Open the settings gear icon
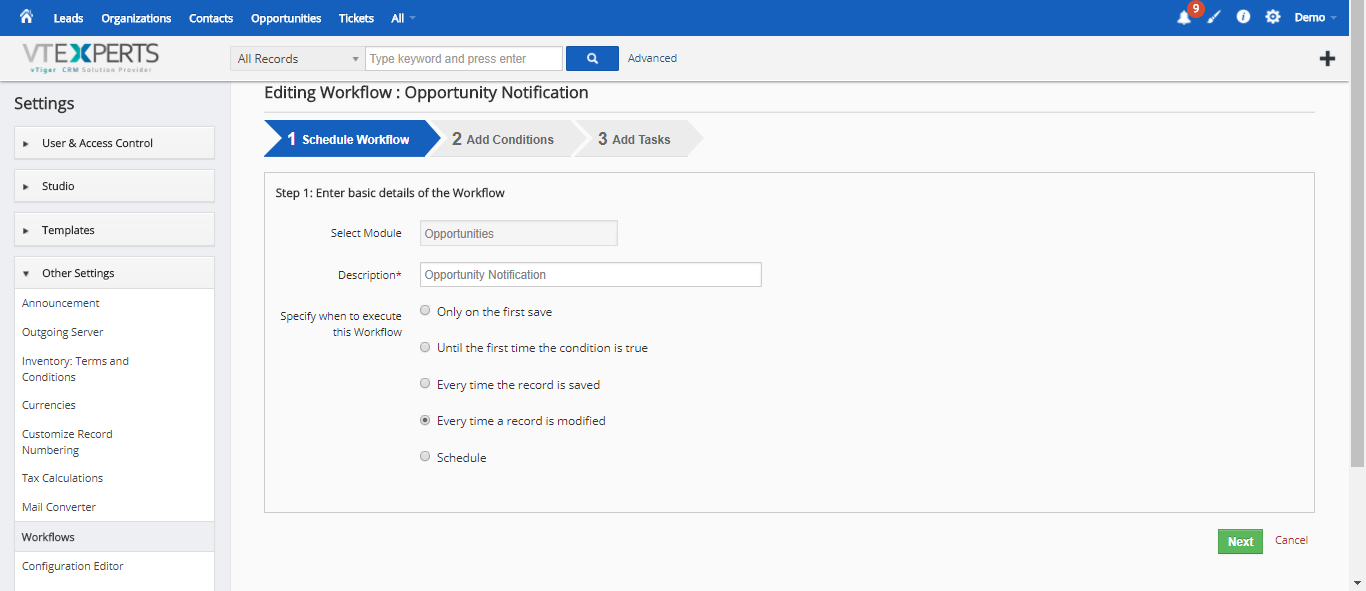The image size is (1366, 591). click(1273, 17)
